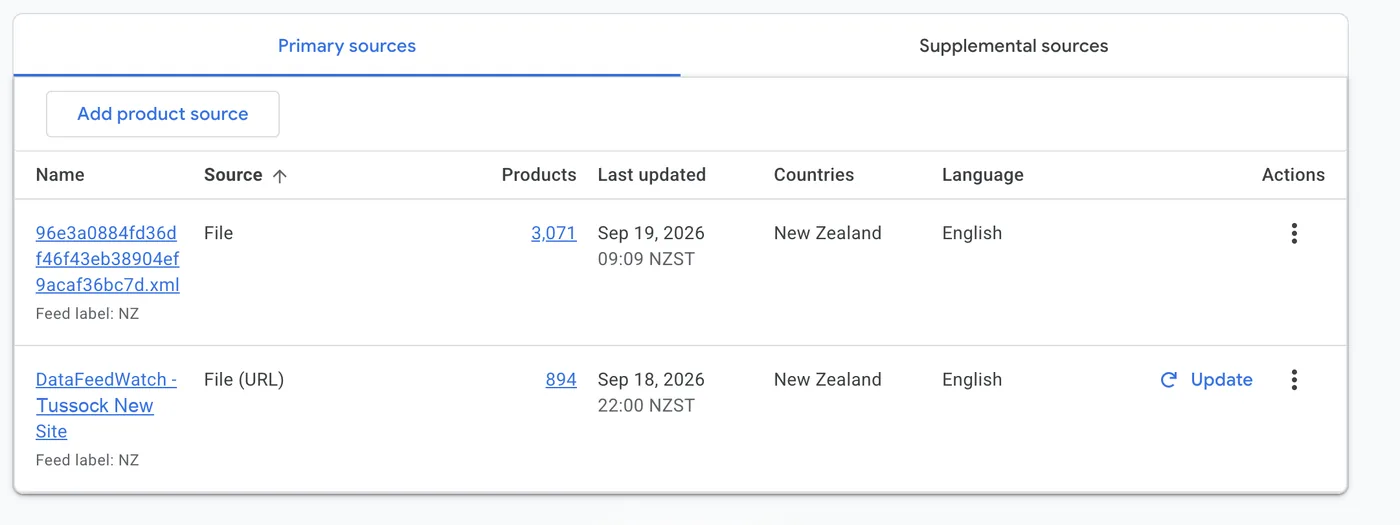Click the Name column header
Image resolution: width=1400 pixels, height=525 pixels.
pyautogui.click(x=60, y=175)
